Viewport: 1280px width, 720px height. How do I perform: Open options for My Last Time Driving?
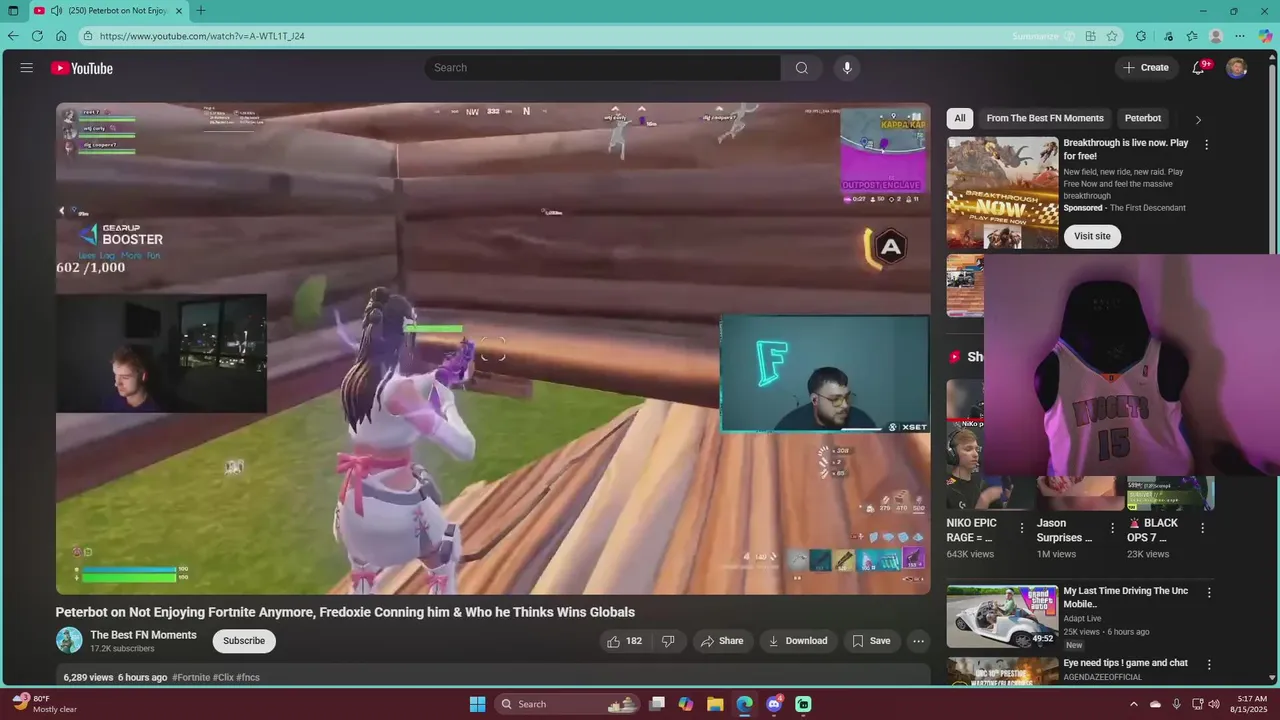pyautogui.click(x=1208, y=592)
